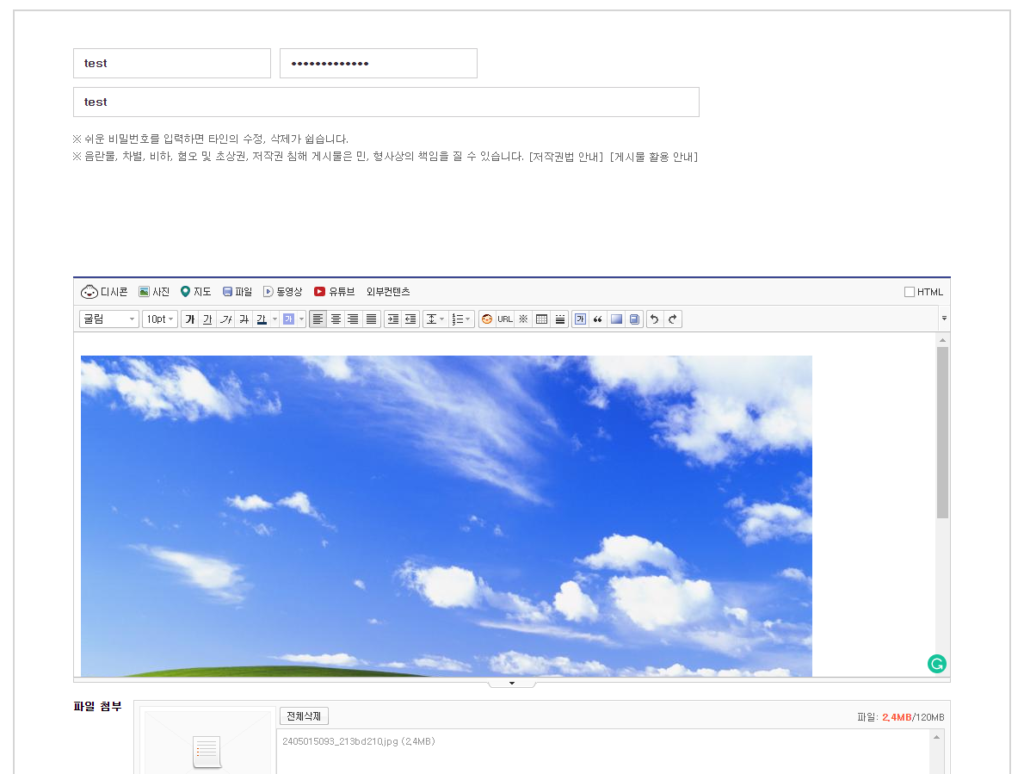Viewport: 1024px width, 774px height.
Task: Undo the last edit
Action: (x=654, y=319)
